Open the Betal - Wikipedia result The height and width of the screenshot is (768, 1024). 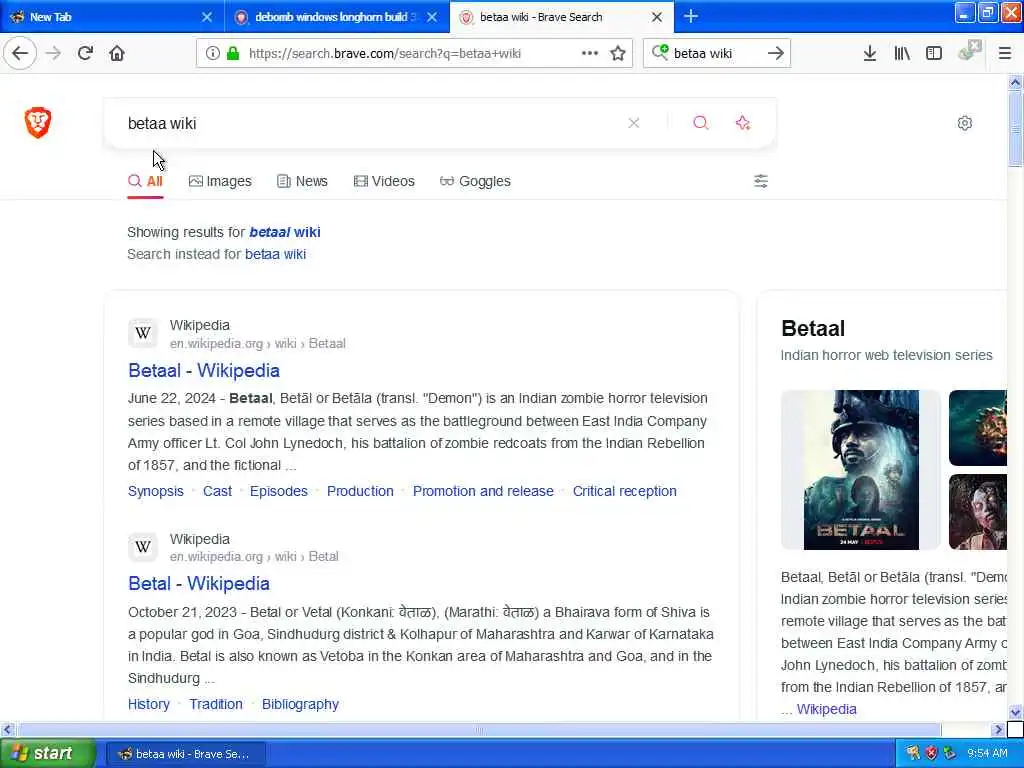tap(199, 583)
